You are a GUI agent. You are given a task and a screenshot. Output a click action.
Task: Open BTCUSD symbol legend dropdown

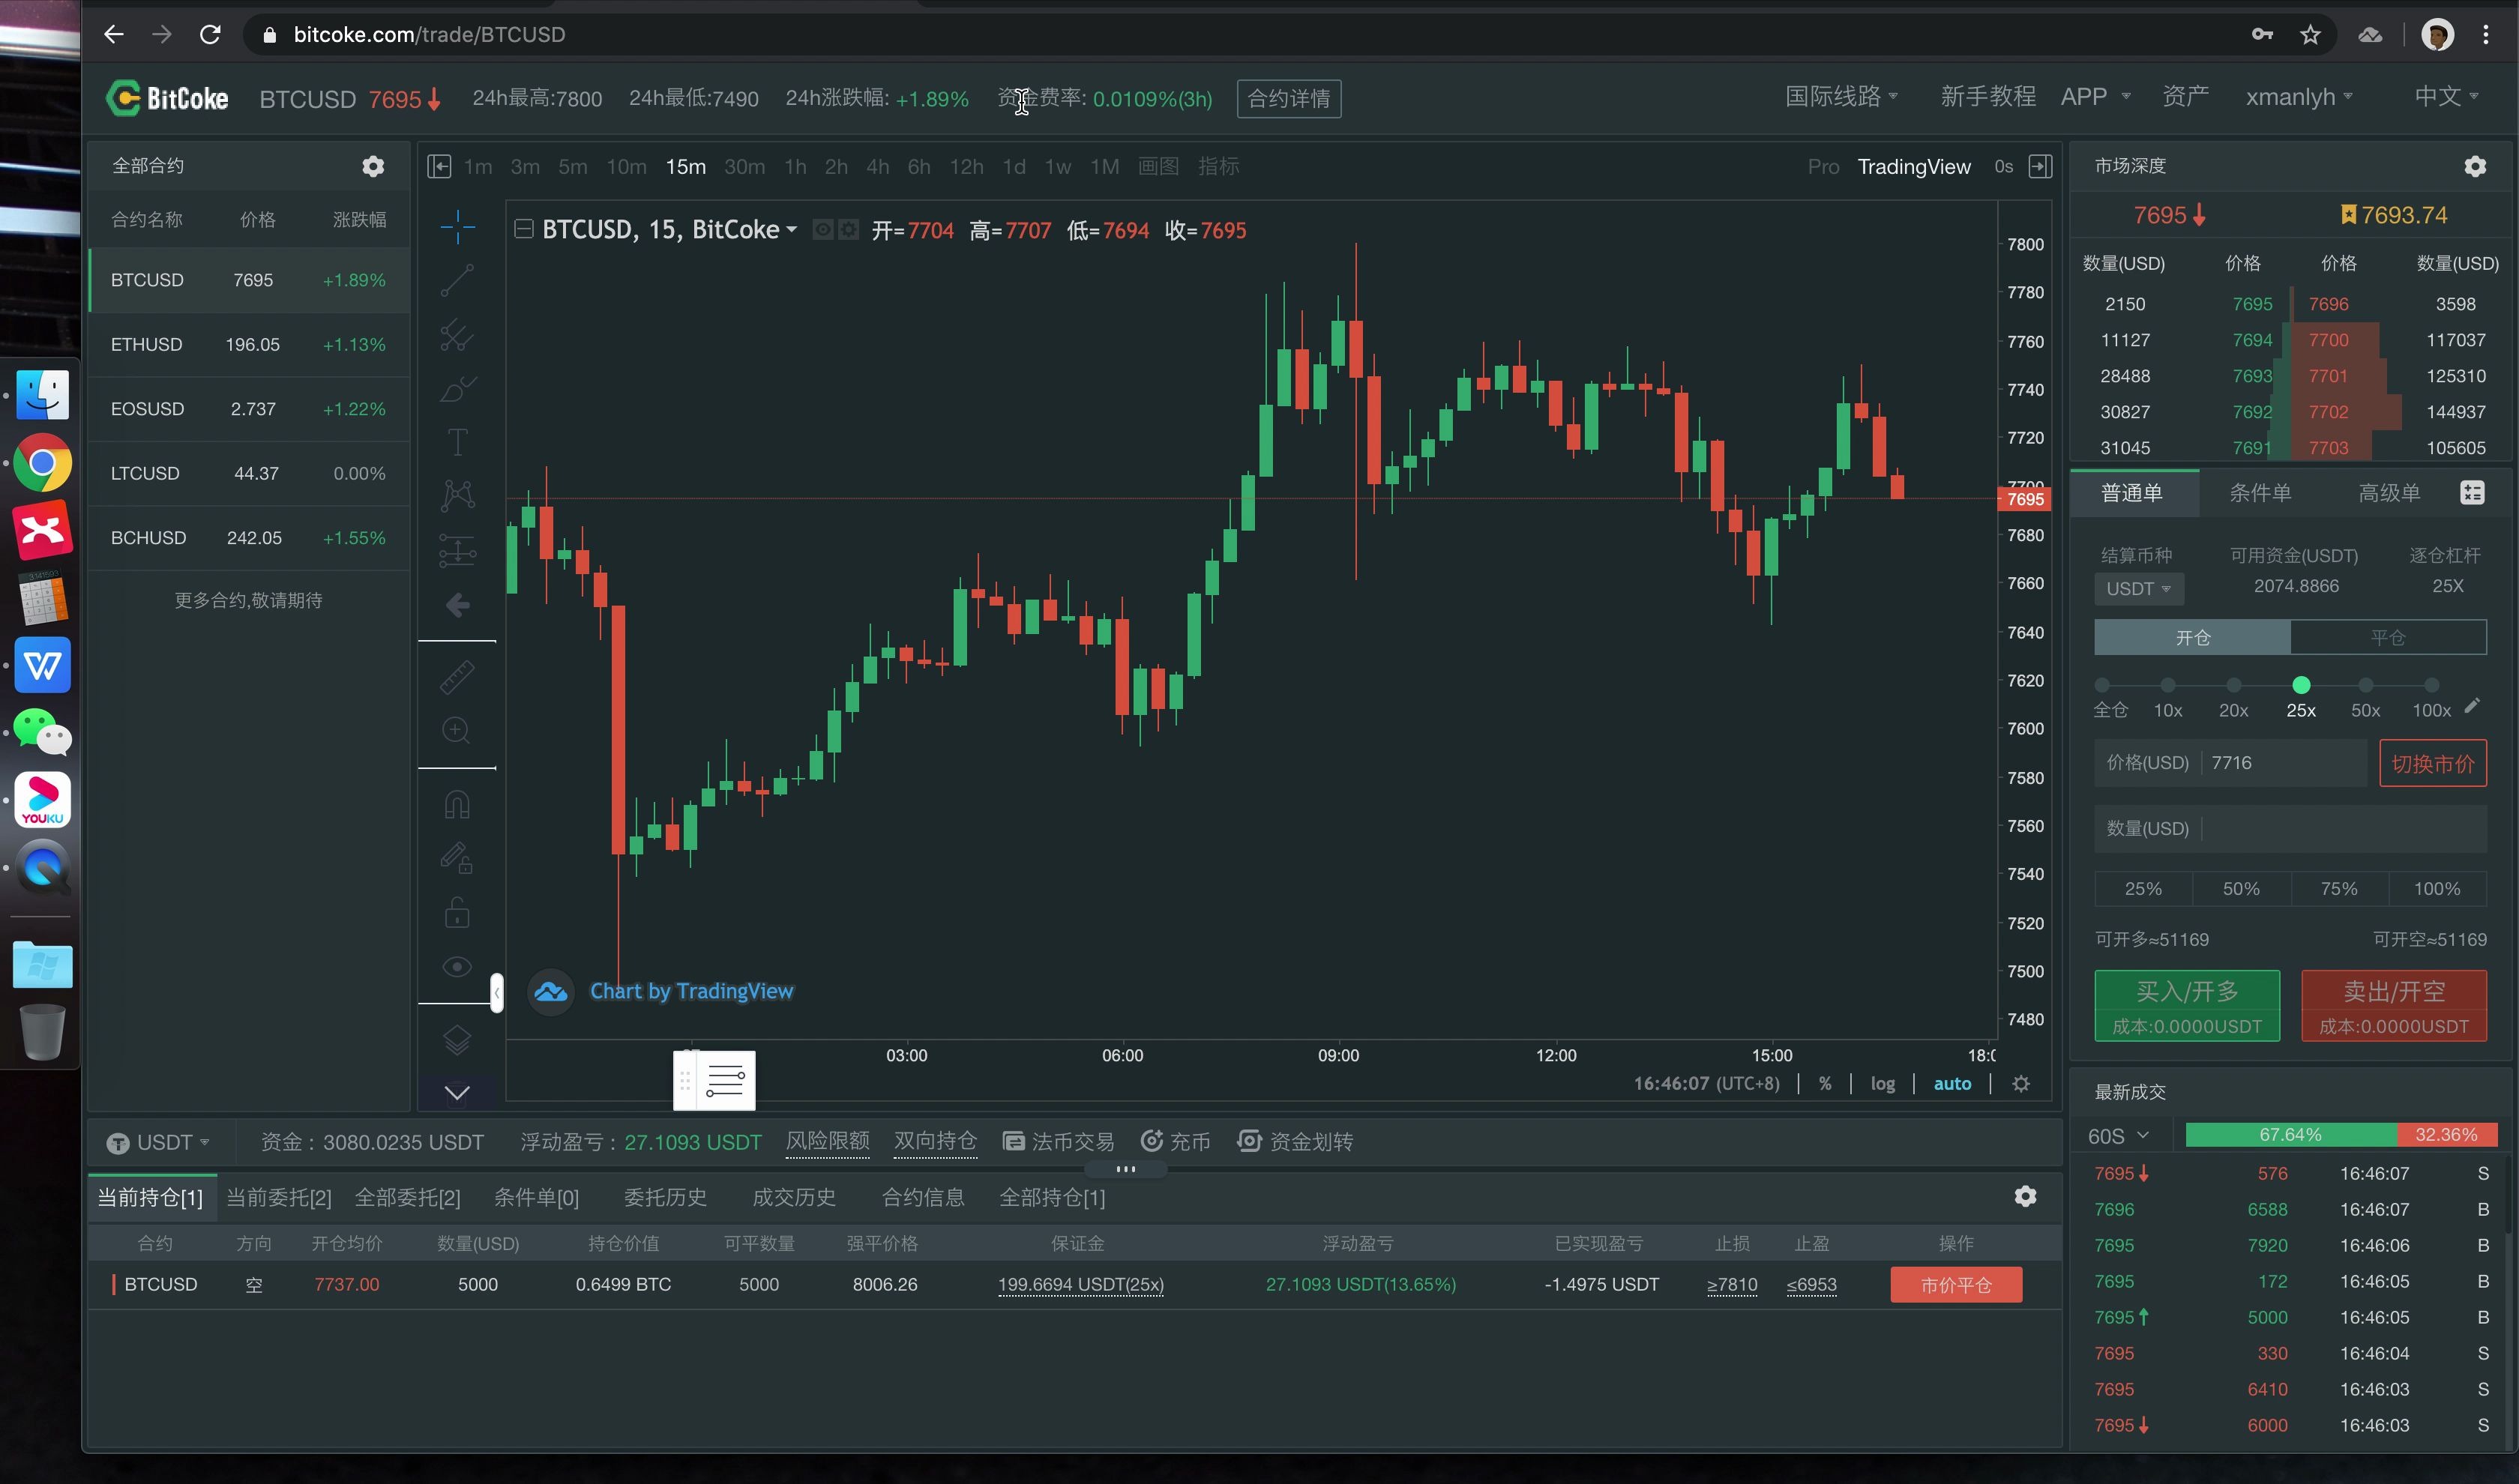(791, 229)
